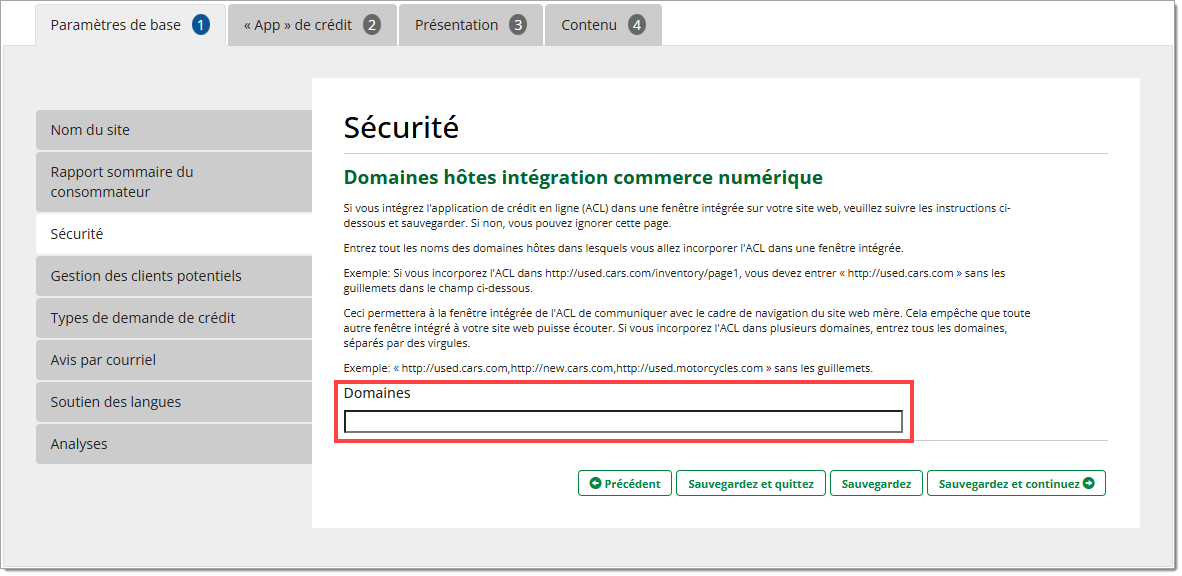Open Avis par courriel settings
1182x576 pixels.
[174, 360]
